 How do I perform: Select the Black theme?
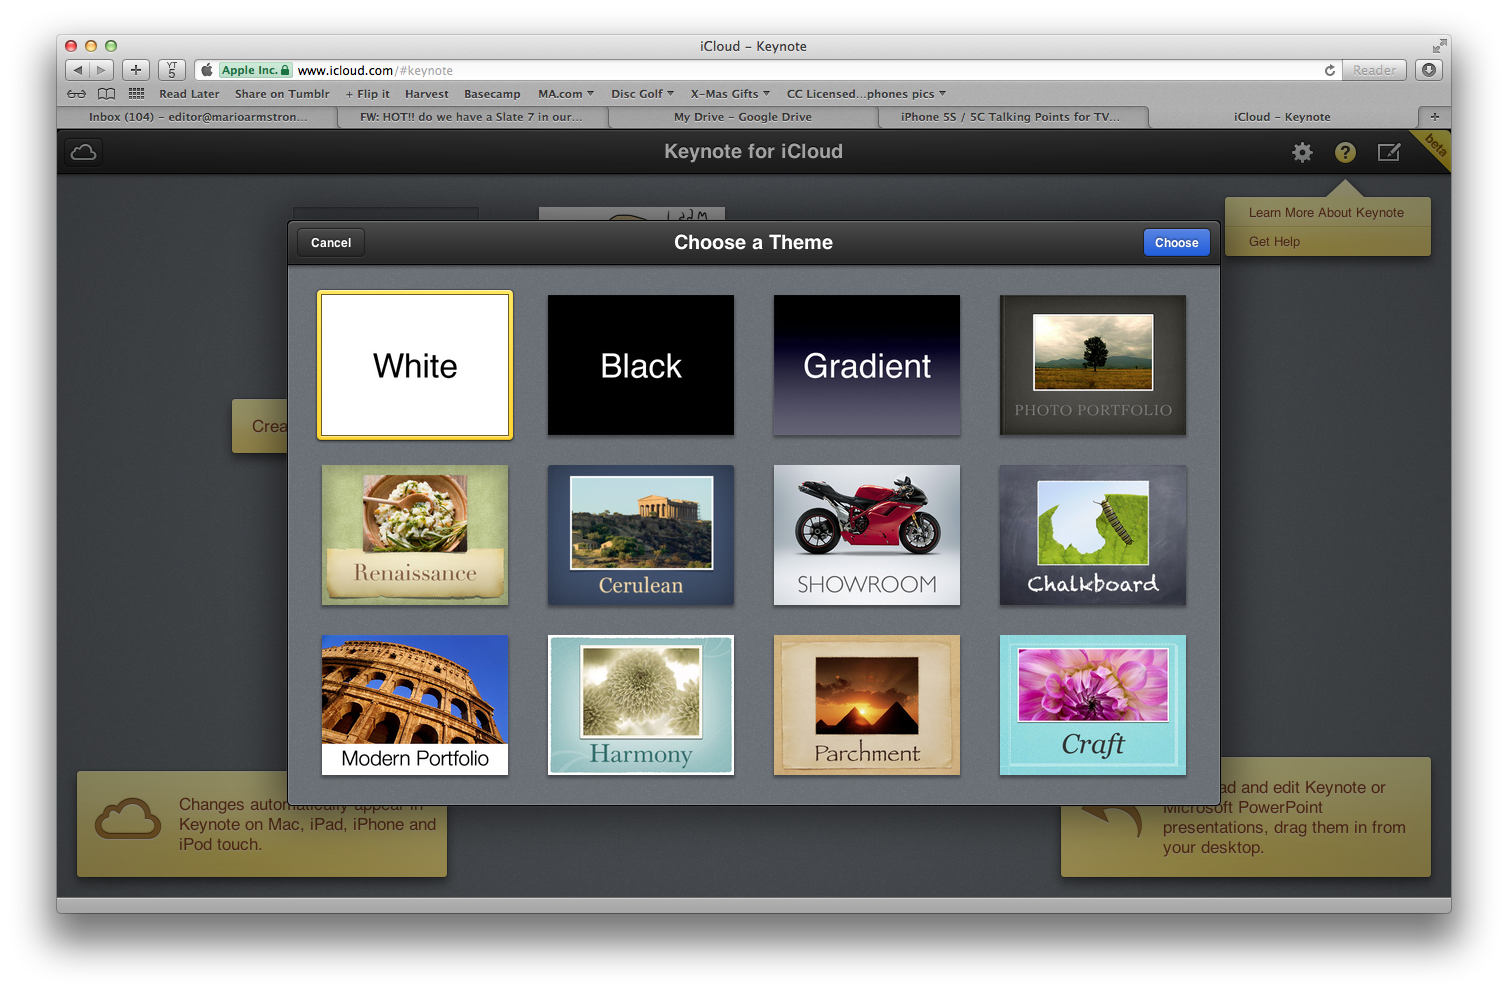click(x=641, y=365)
